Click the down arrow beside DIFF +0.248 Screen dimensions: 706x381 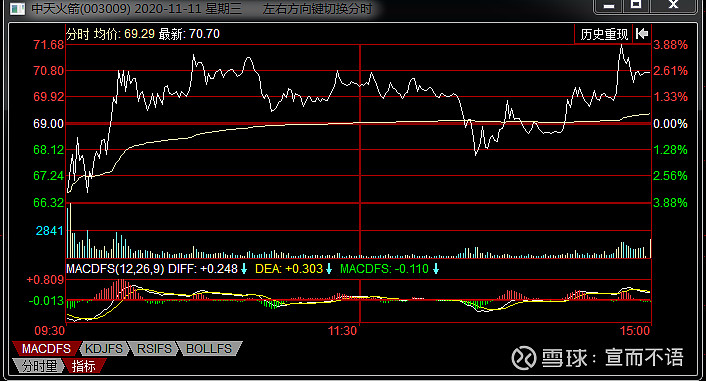point(244,269)
